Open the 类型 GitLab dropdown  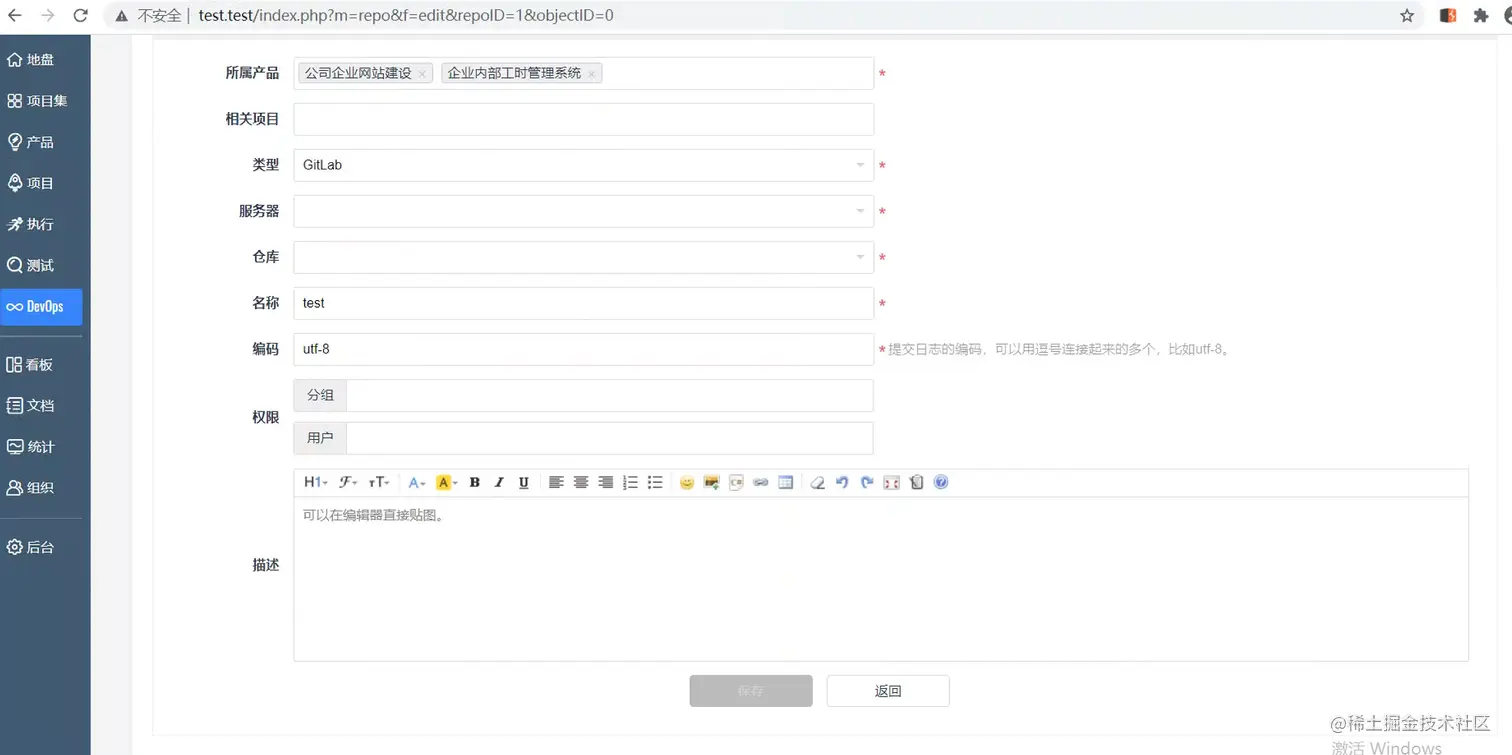point(584,165)
